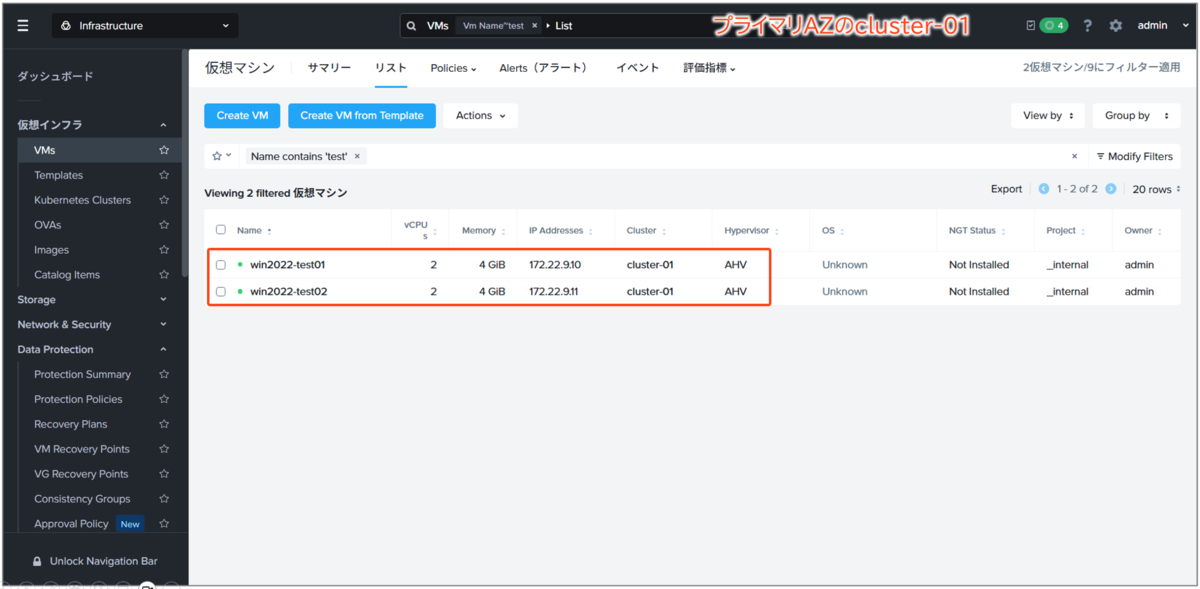The height and width of the screenshot is (589, 1200).
Task: Star the VG Recovery Points entry
Action: click(x=164, y=474)
